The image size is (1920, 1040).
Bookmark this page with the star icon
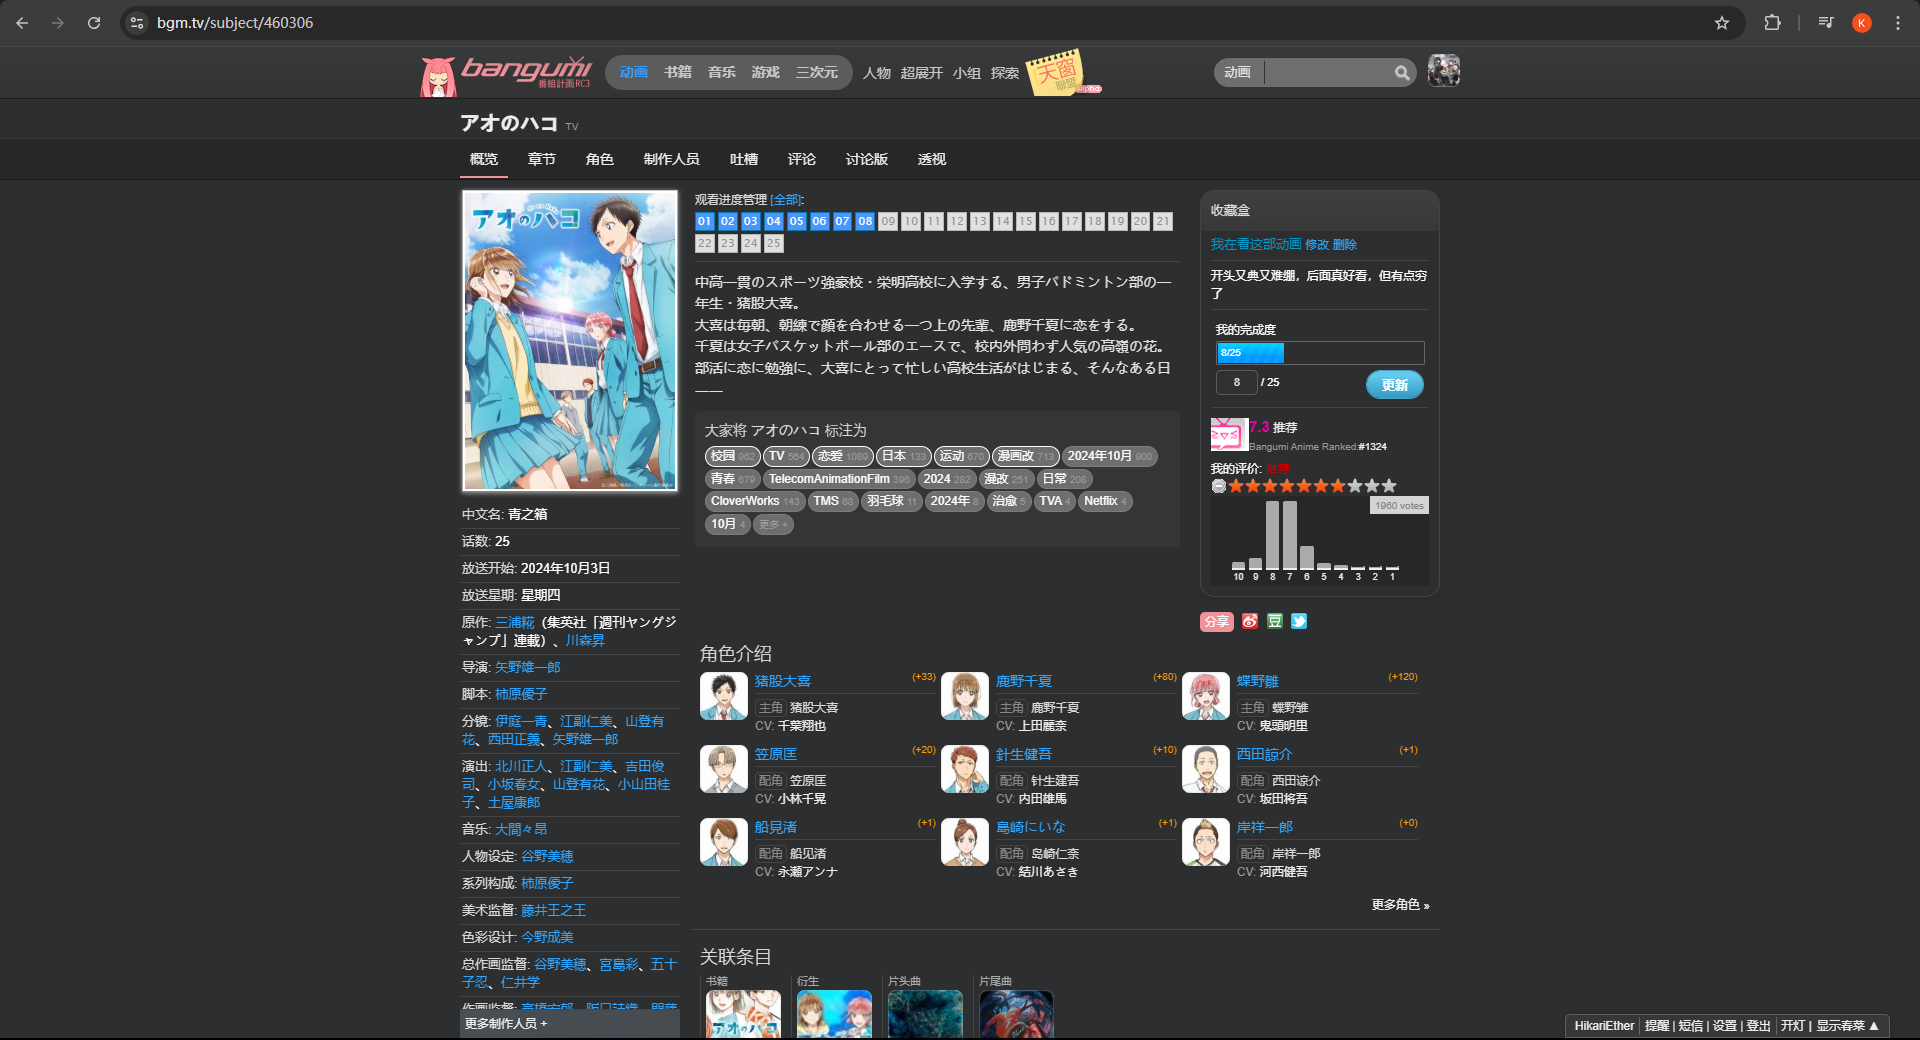point(1722,23)
